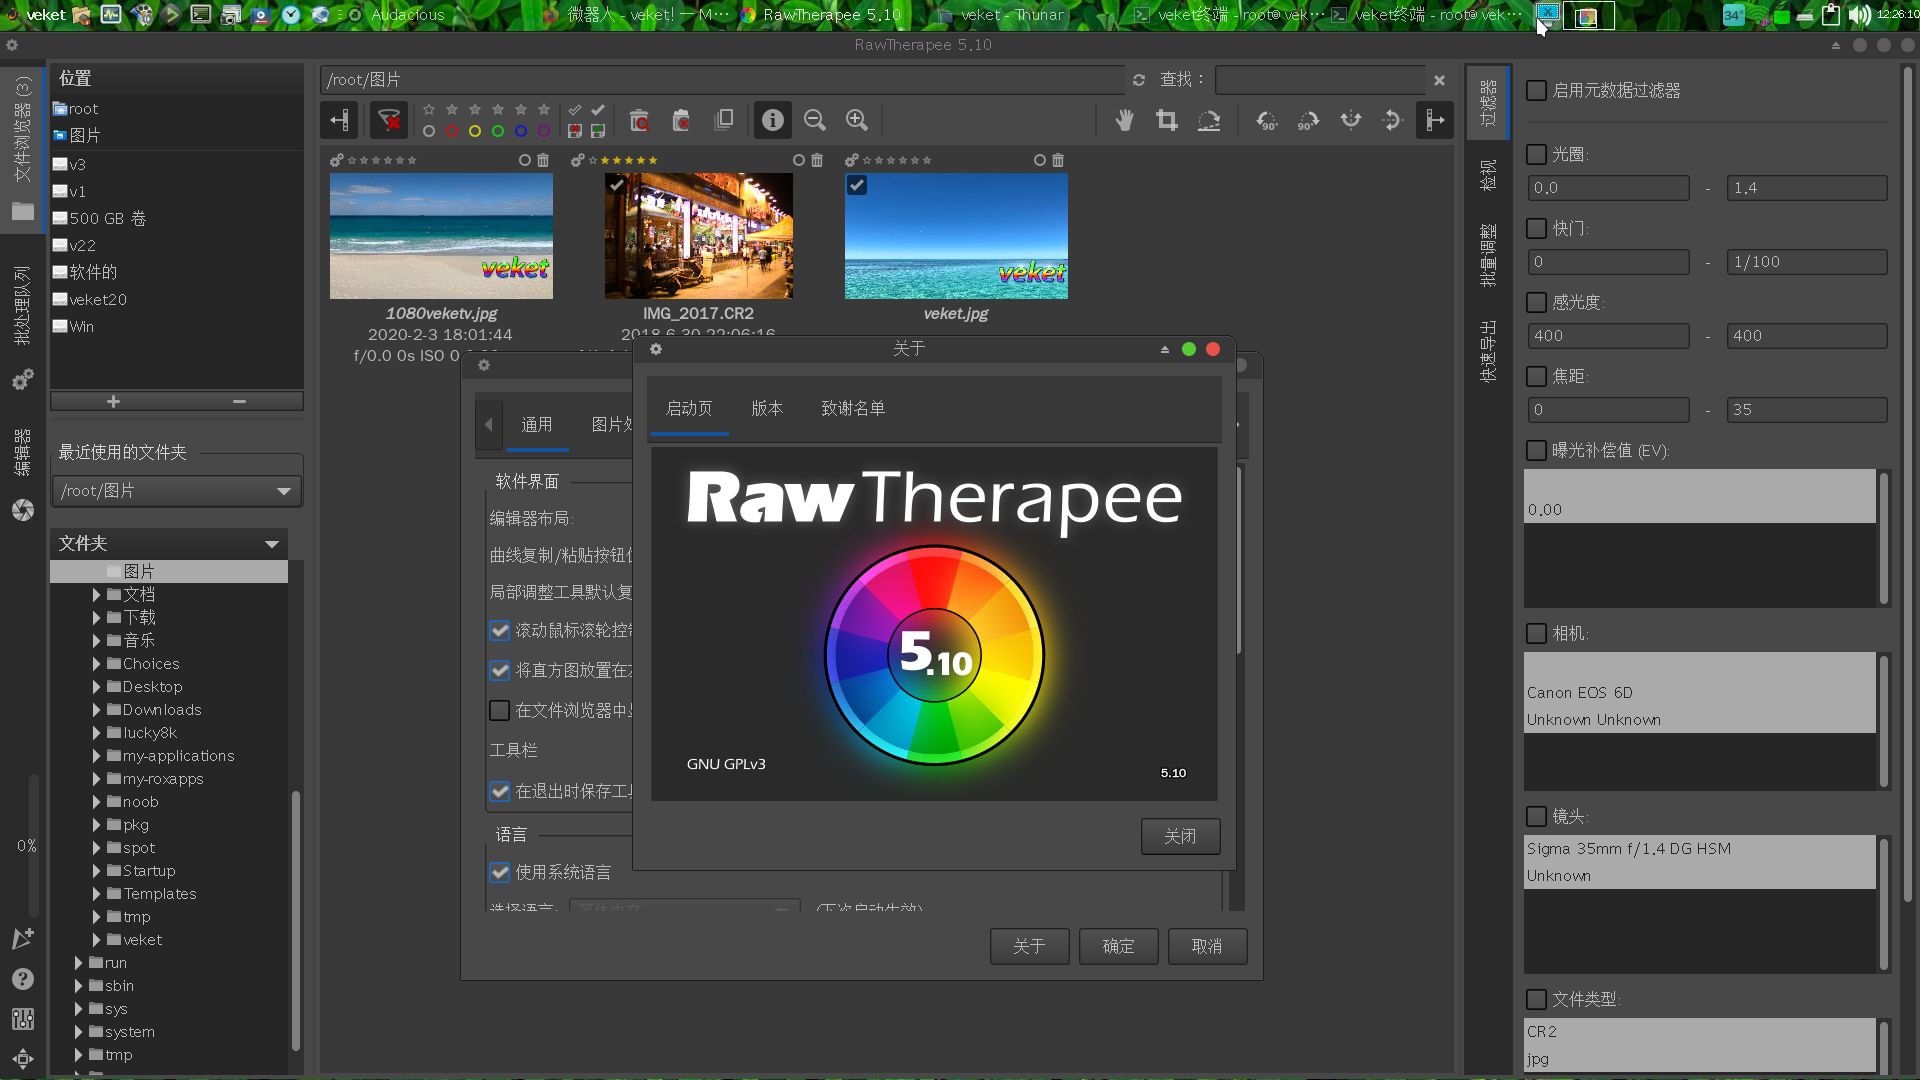Select the crop tool
Image resolution: width=1920 pixels, height=1080 pixels.
[1167, 121]
